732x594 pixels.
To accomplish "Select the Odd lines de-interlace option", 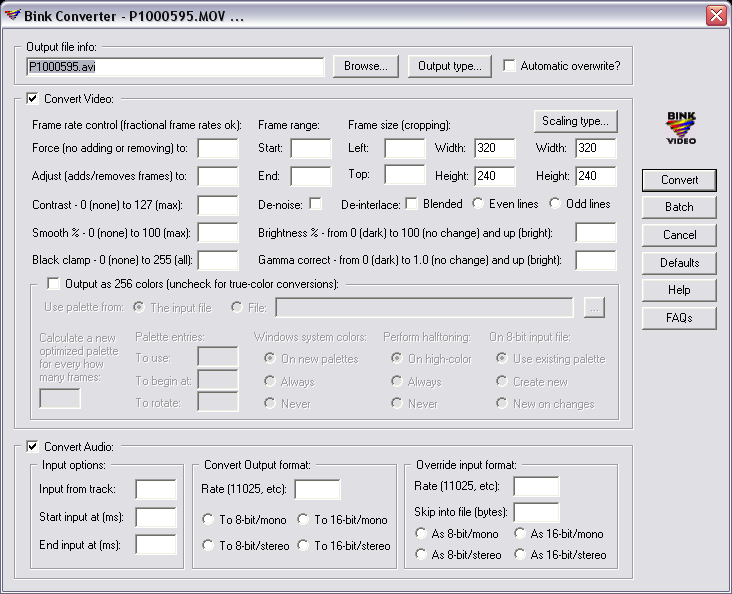I will click(555, 204).
